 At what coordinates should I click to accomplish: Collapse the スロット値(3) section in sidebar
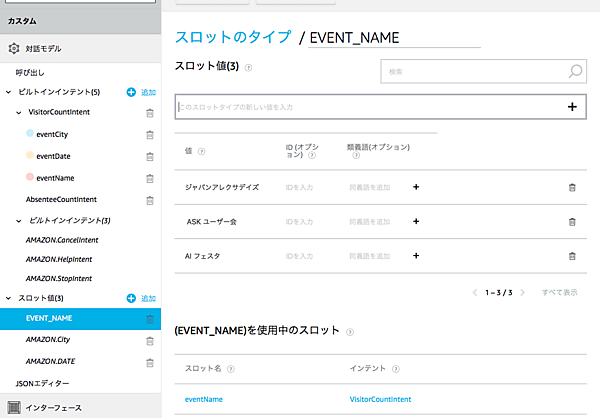click(x=9, y=298)
